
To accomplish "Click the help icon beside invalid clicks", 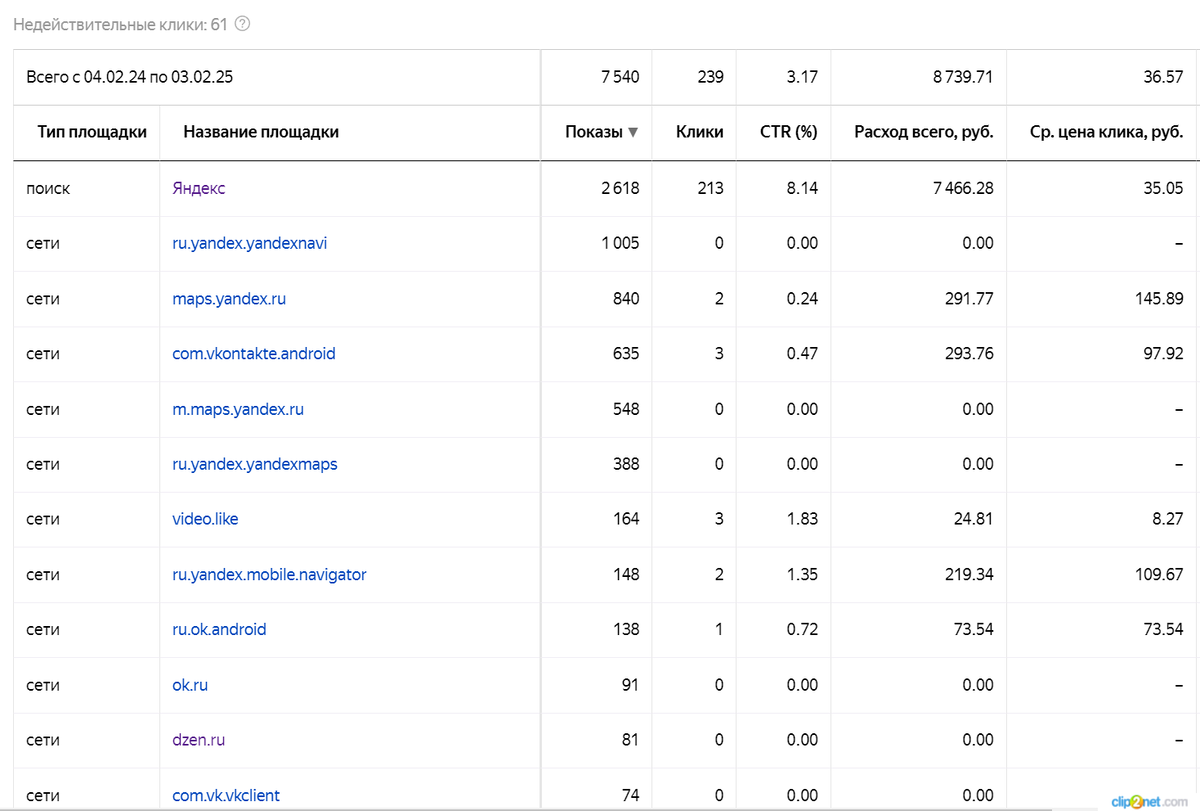I will (x=242, y=24).
